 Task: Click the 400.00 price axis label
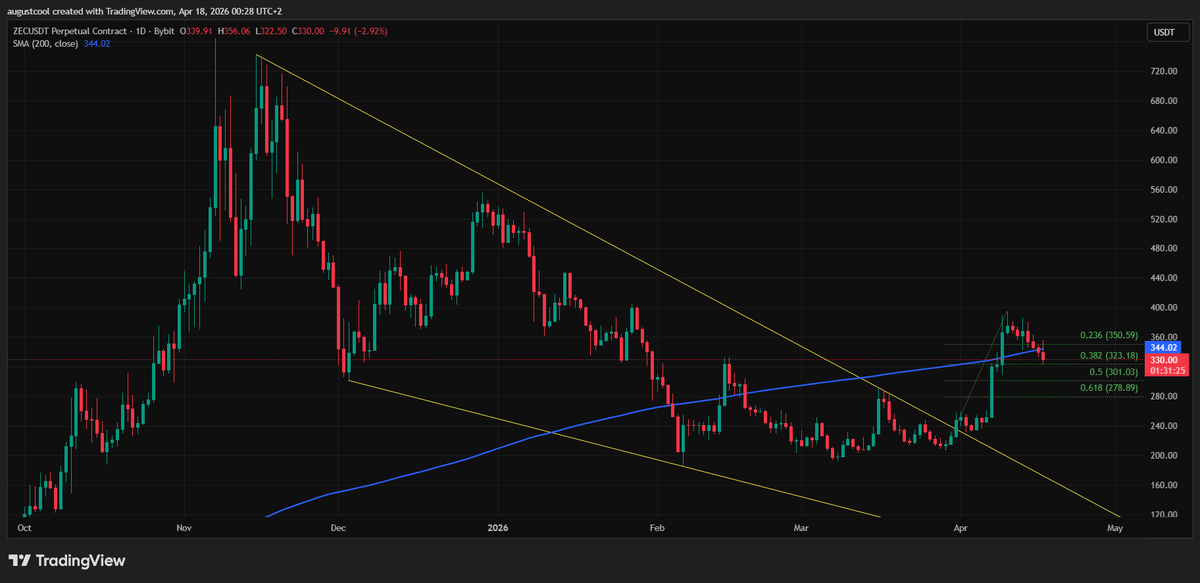(1164, 308)
